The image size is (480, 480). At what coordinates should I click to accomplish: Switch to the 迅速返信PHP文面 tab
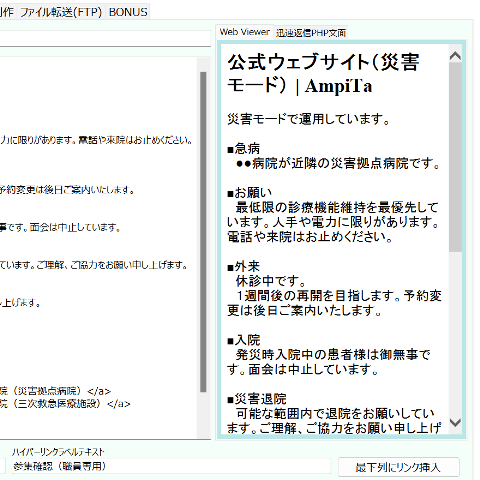click(x=311, y=33)
